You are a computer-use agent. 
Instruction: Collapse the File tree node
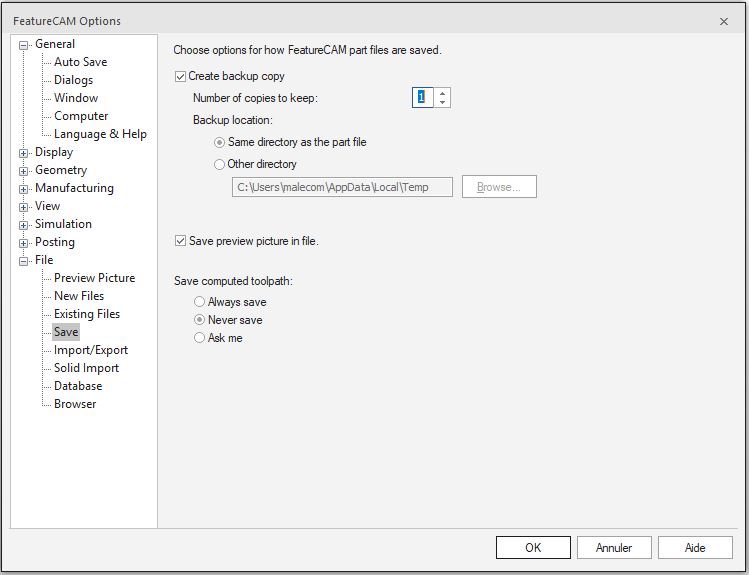[24, 261]
